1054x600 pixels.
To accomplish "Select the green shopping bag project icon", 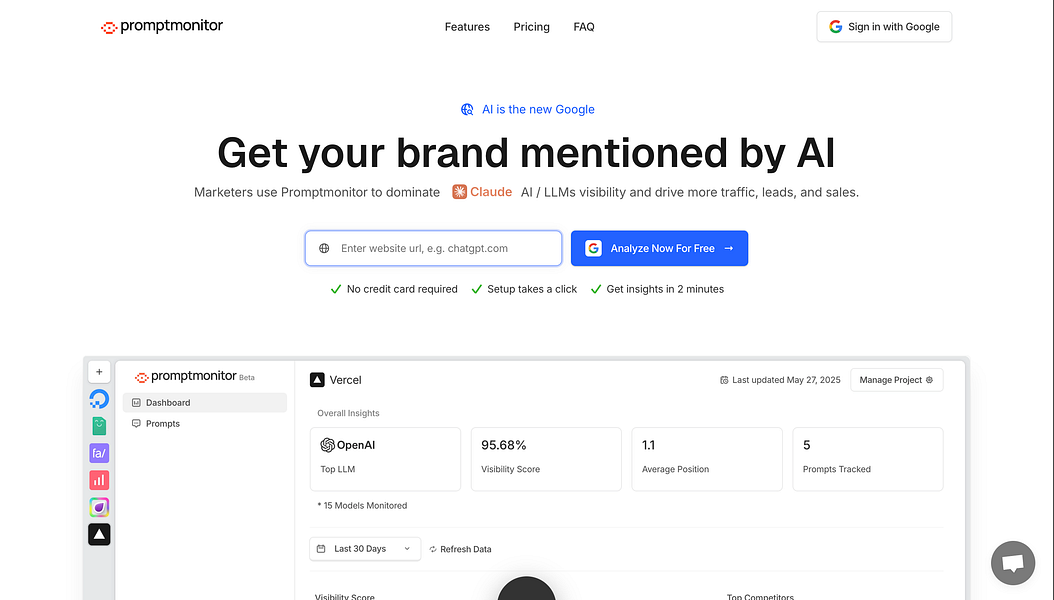I will click(99, 426).
